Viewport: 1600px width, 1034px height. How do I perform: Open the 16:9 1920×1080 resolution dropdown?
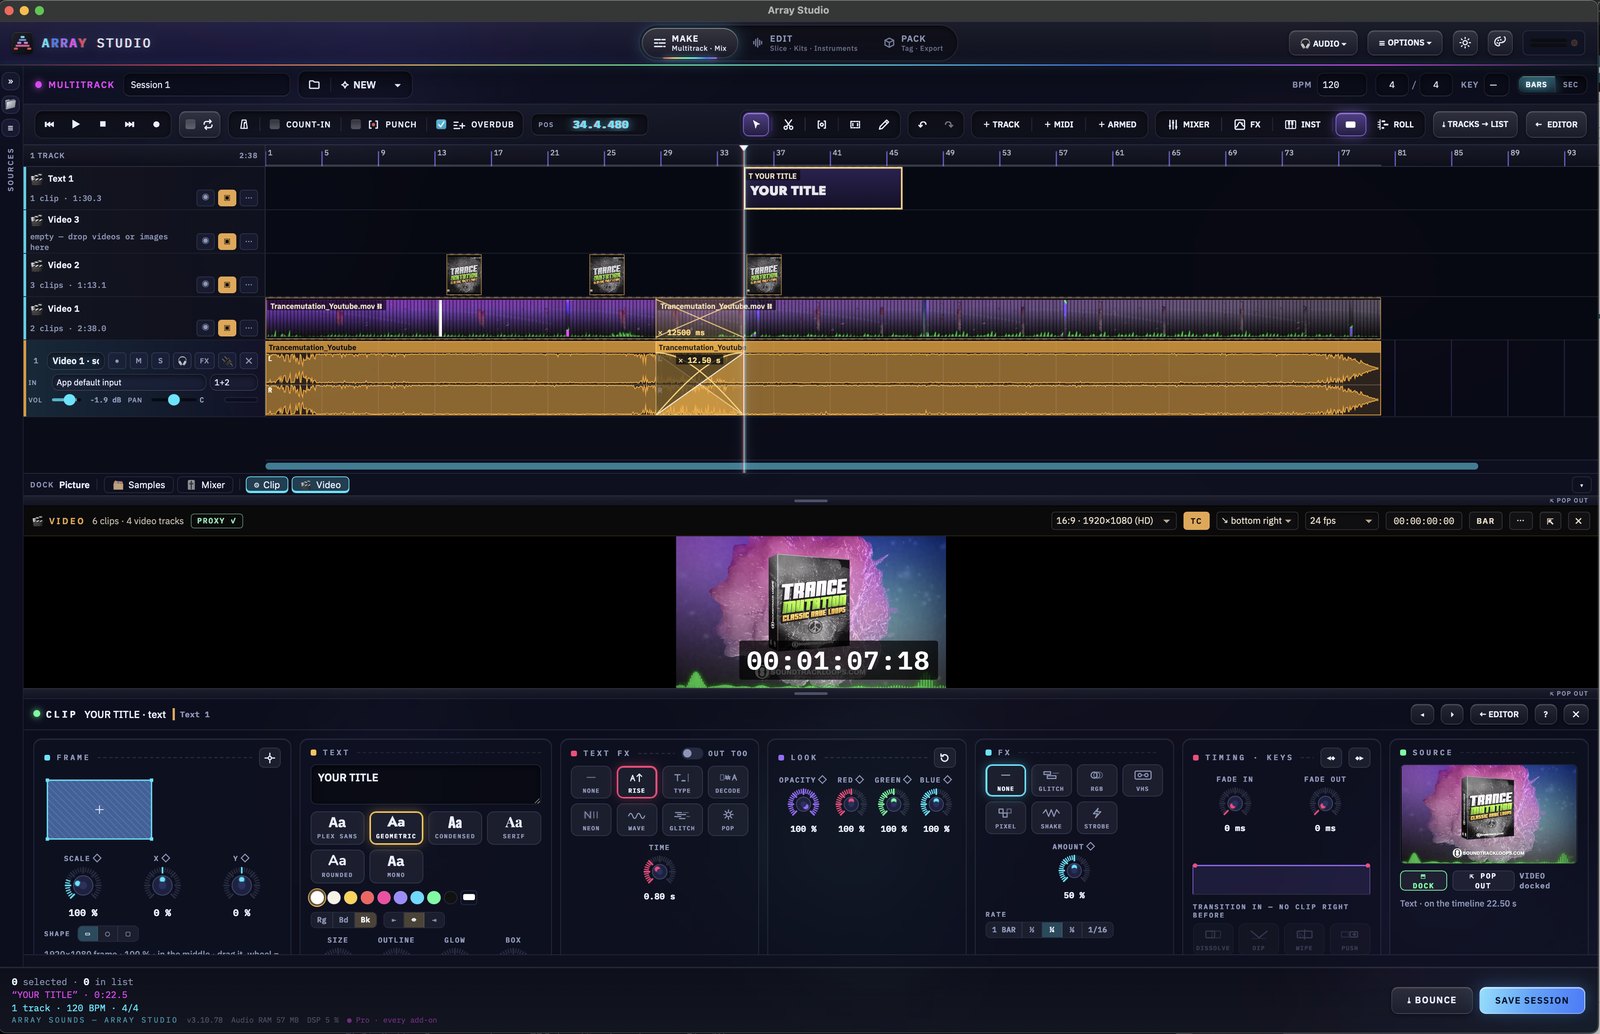pyautogui.click(x=1112, y=521)
